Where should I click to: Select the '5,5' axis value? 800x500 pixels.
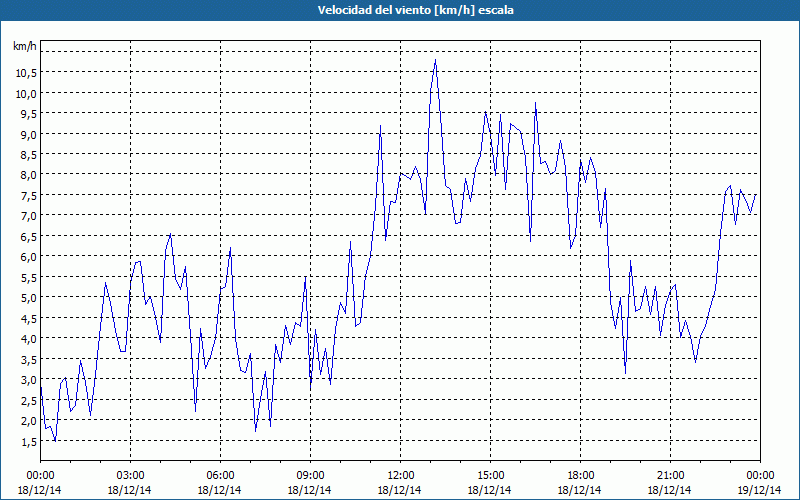pyautogui.click(x=29, y=278)
